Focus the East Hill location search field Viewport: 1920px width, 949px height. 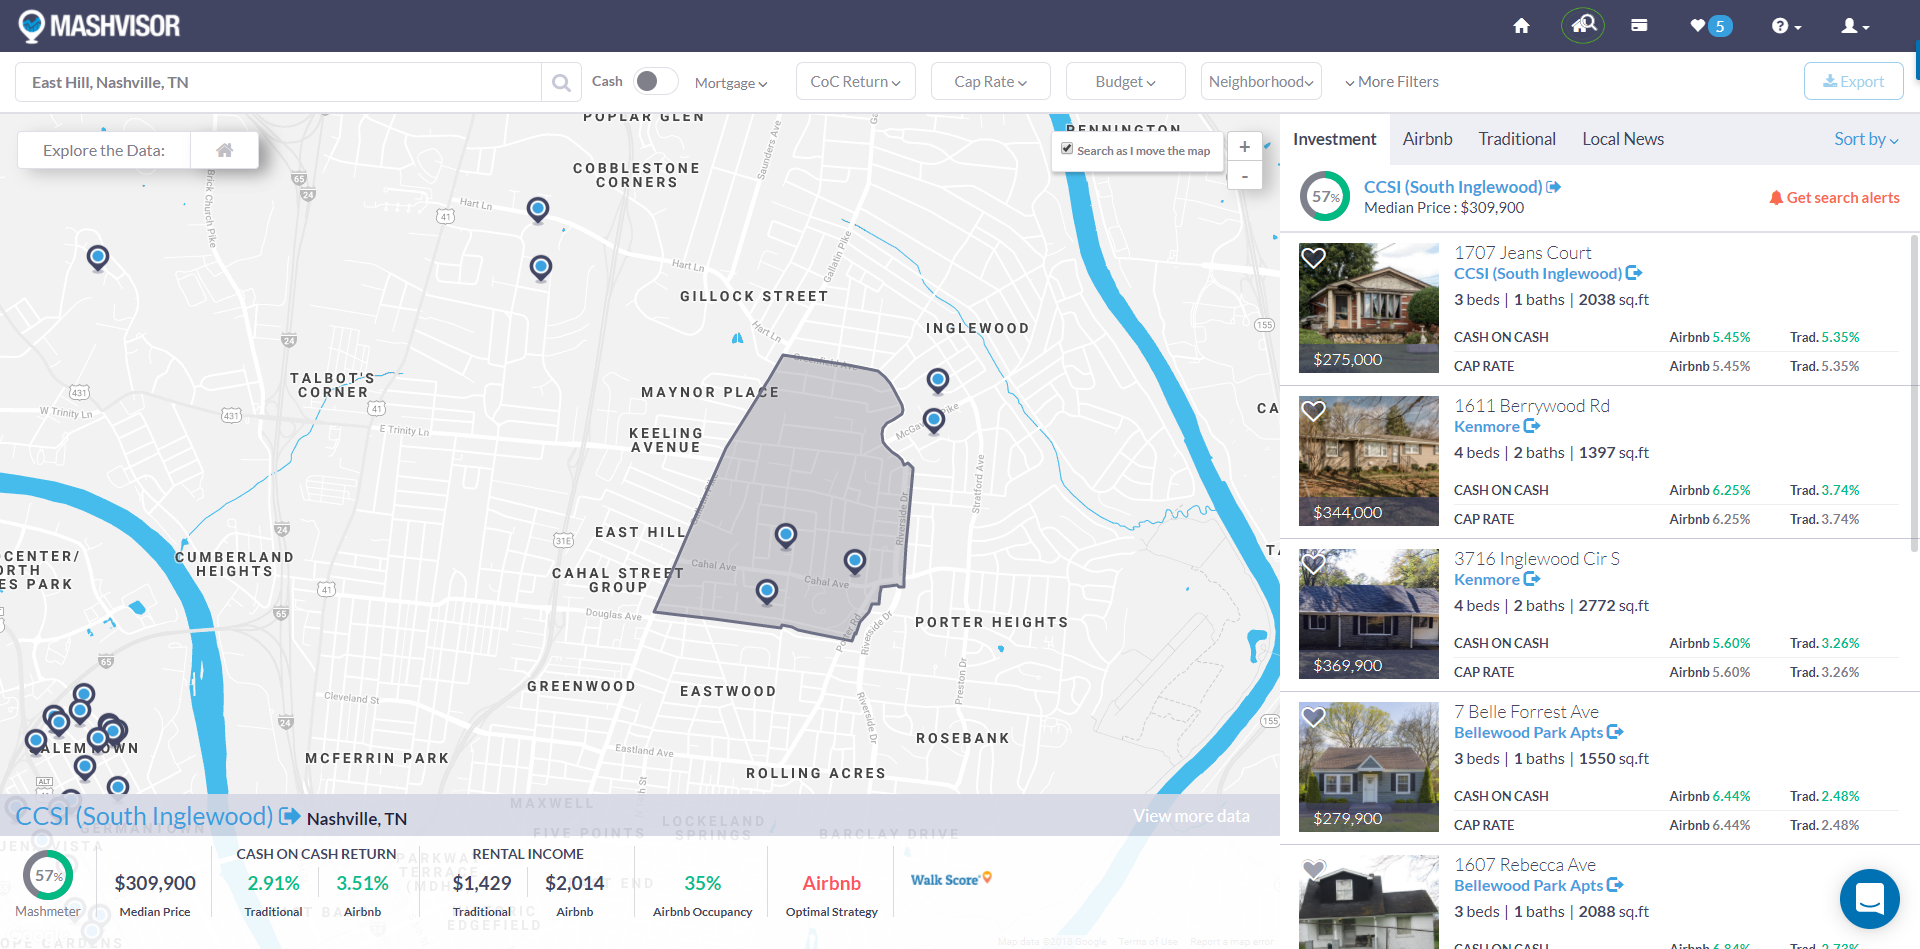click(278, 82)
